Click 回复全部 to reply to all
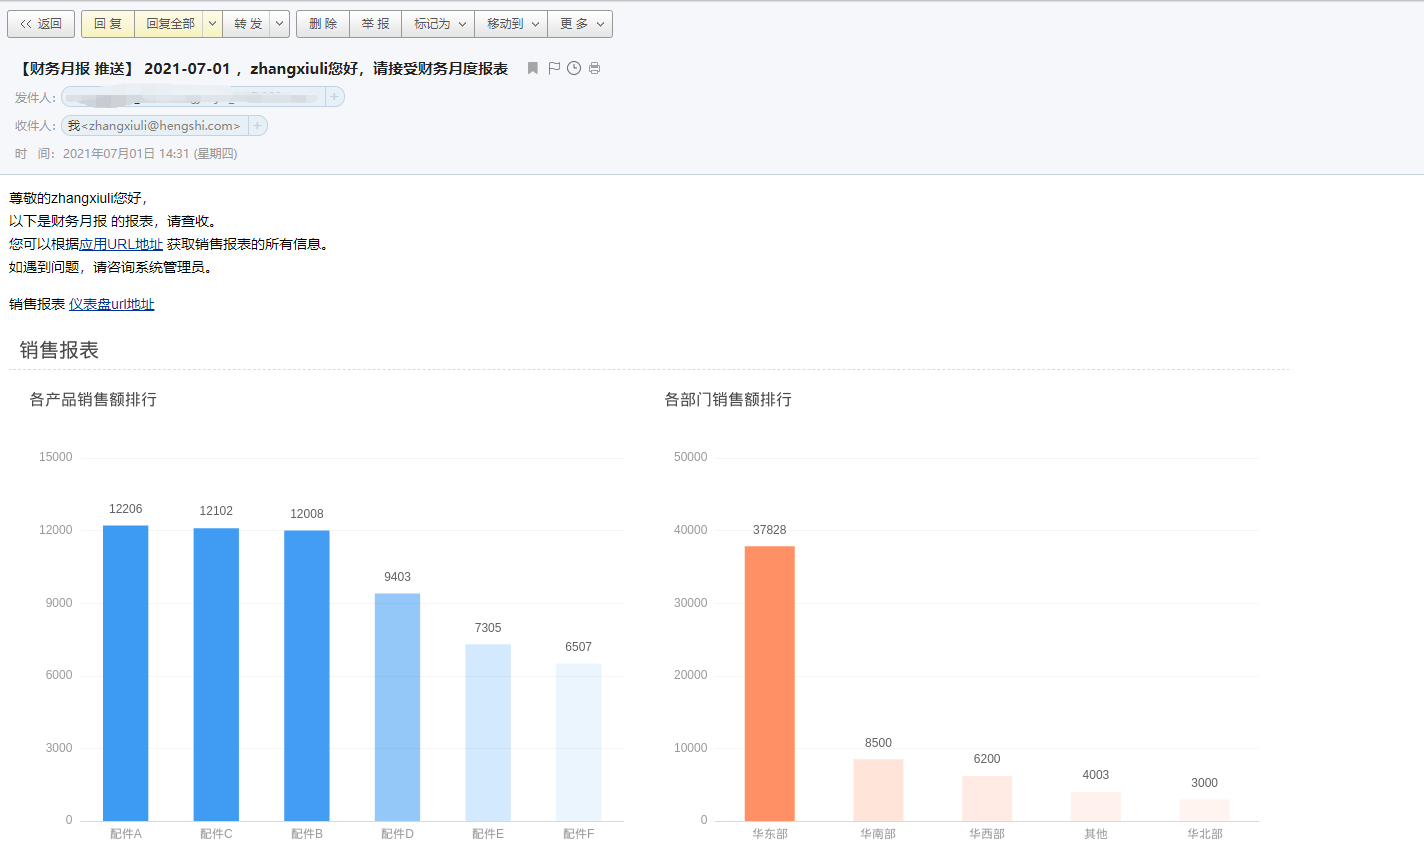 tap(170, 24)
